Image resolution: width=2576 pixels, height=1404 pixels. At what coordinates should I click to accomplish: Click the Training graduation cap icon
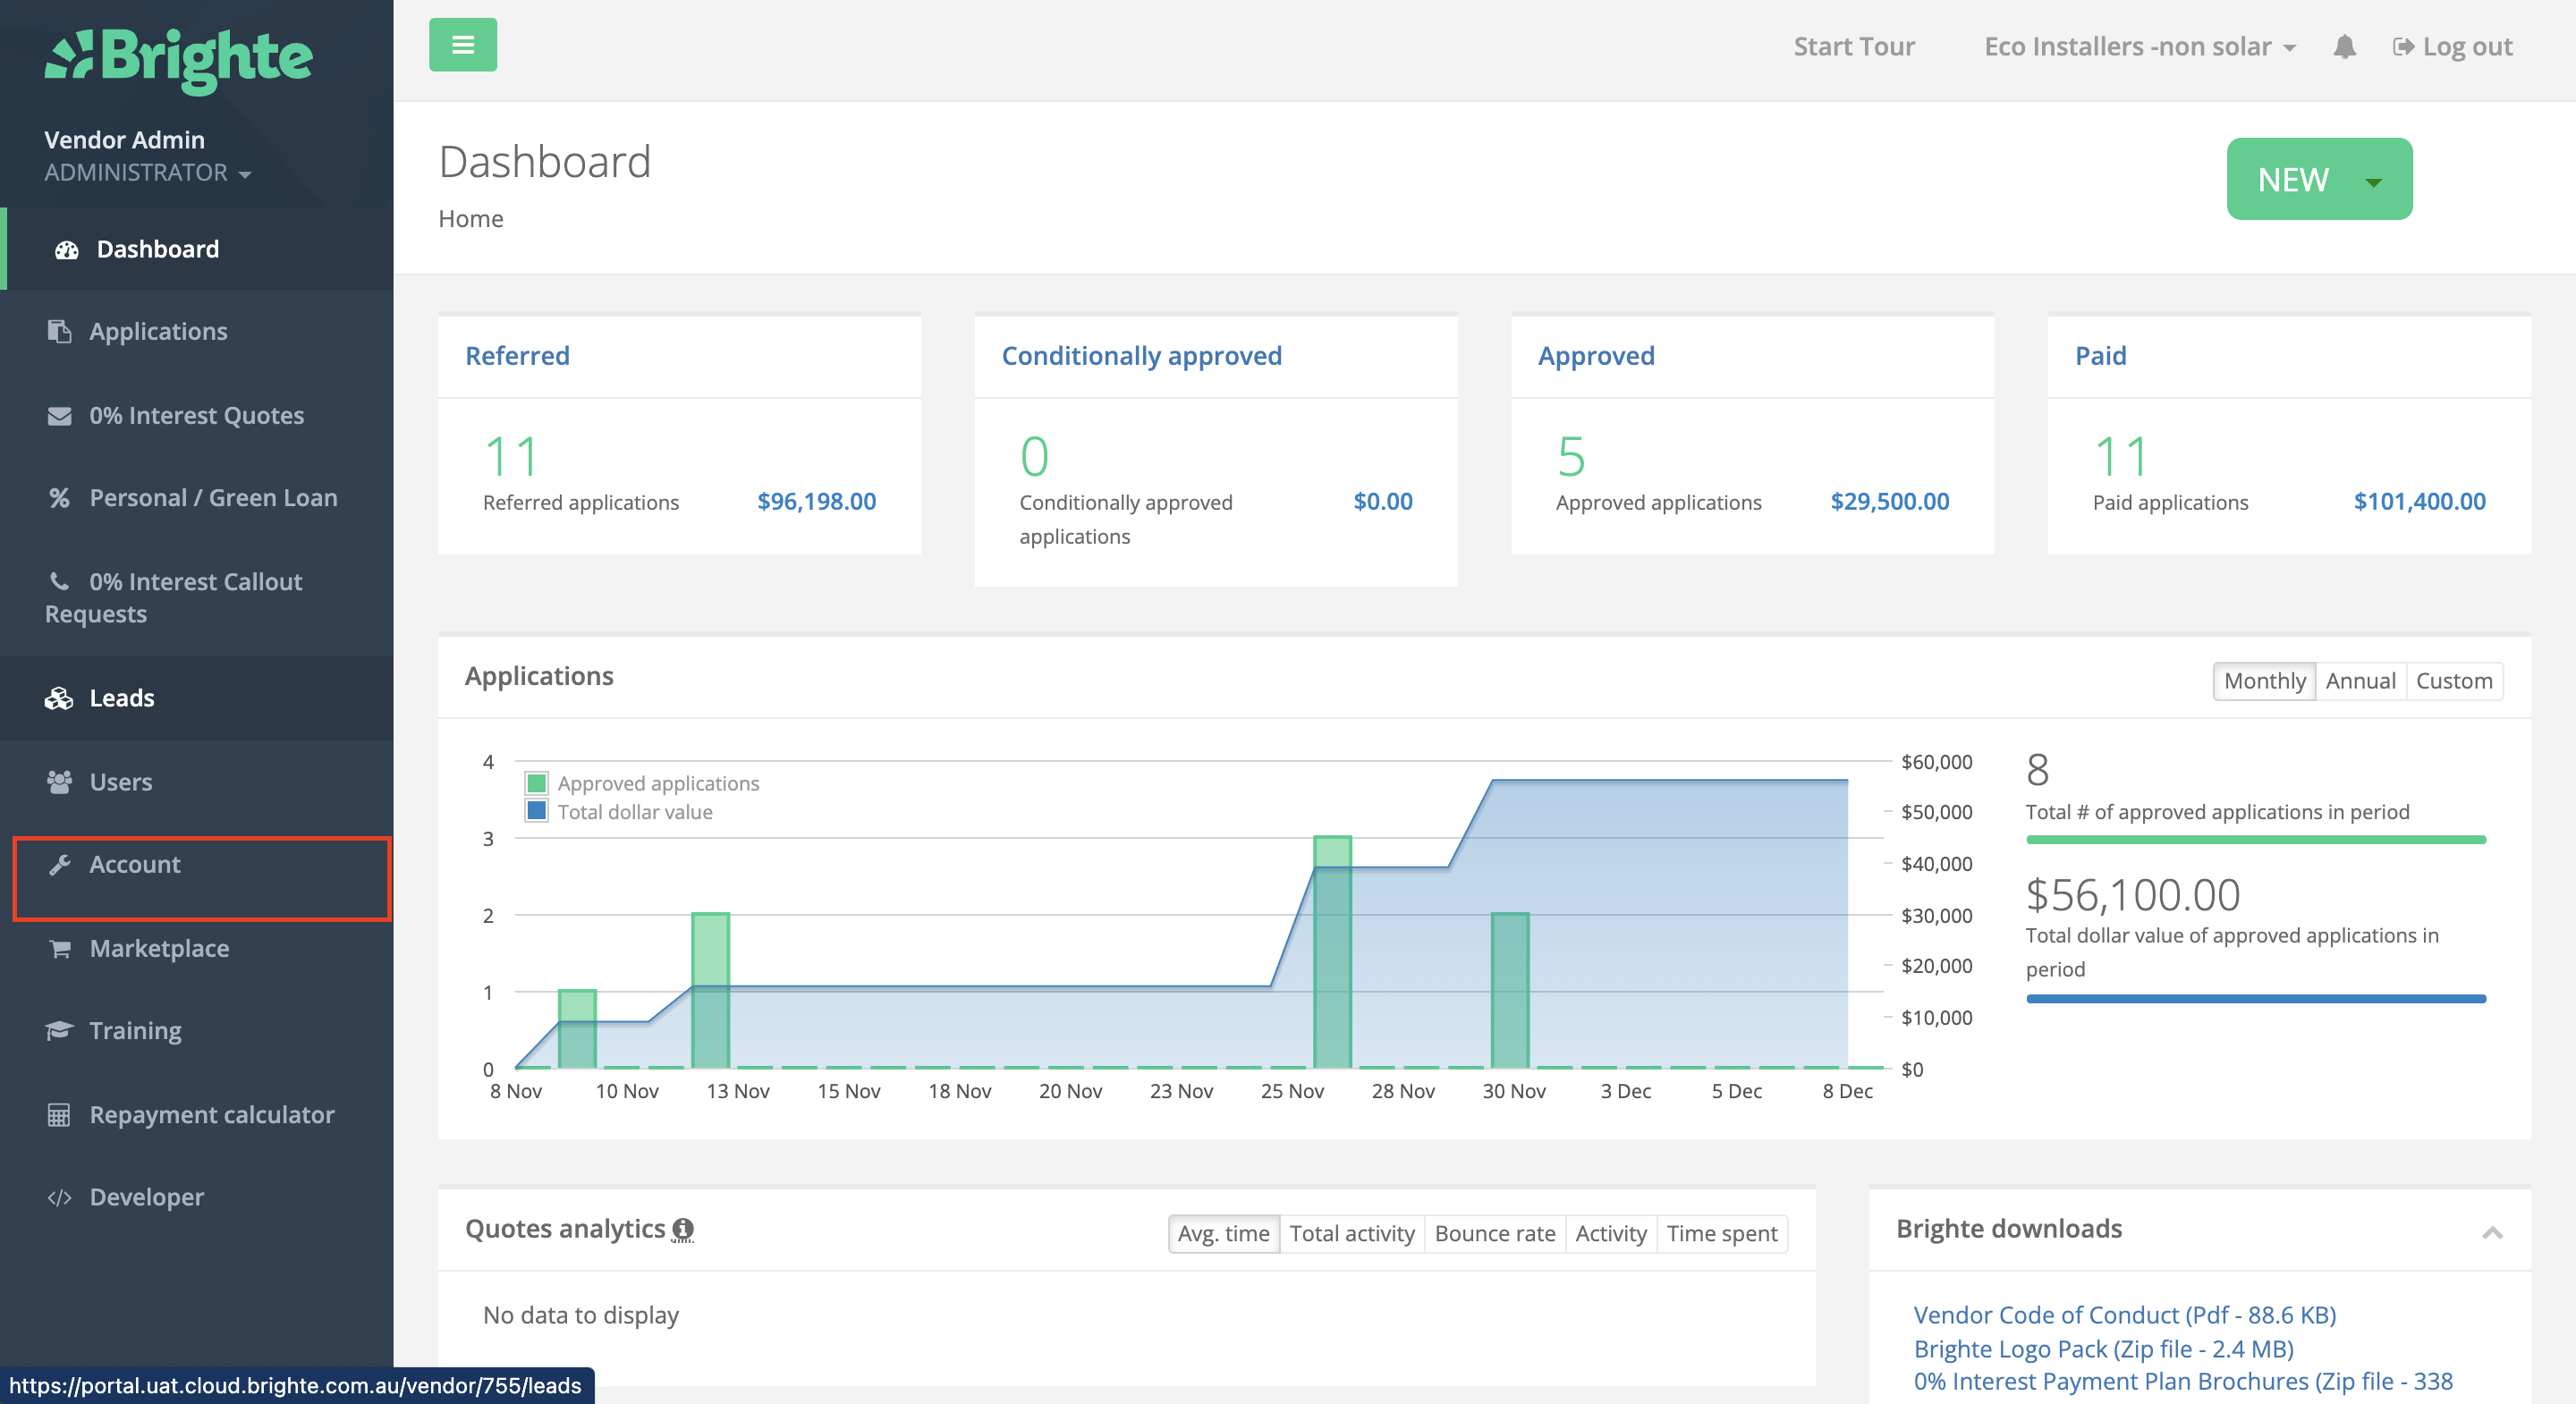click(60, 1030)
